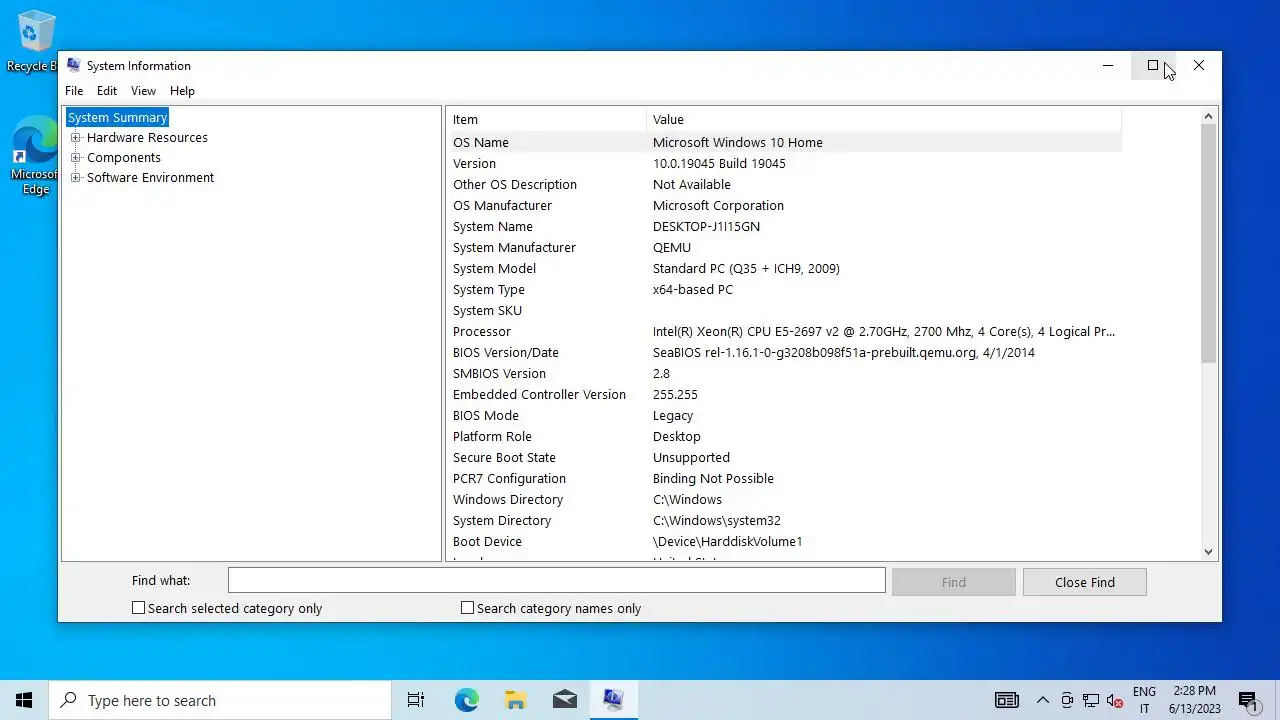Image resolution: width=1280 pixels, height=720 pixels.
Task: Select the Processor row
Action: coord(784,331)
